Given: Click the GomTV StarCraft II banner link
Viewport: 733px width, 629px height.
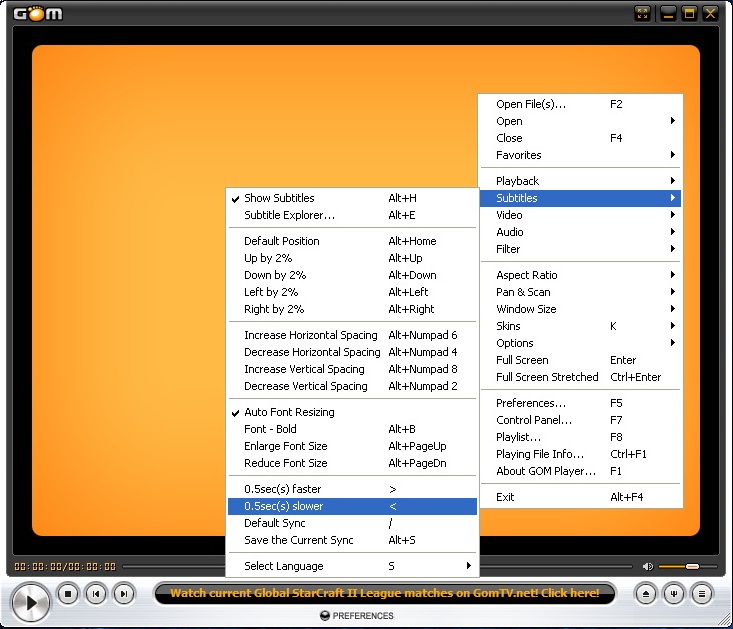Looking at the screenshot, I should click(385, 593).
